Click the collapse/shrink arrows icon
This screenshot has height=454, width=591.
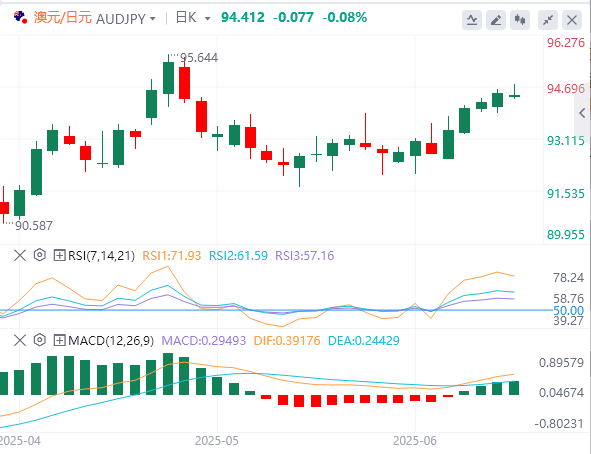(548, 20)
